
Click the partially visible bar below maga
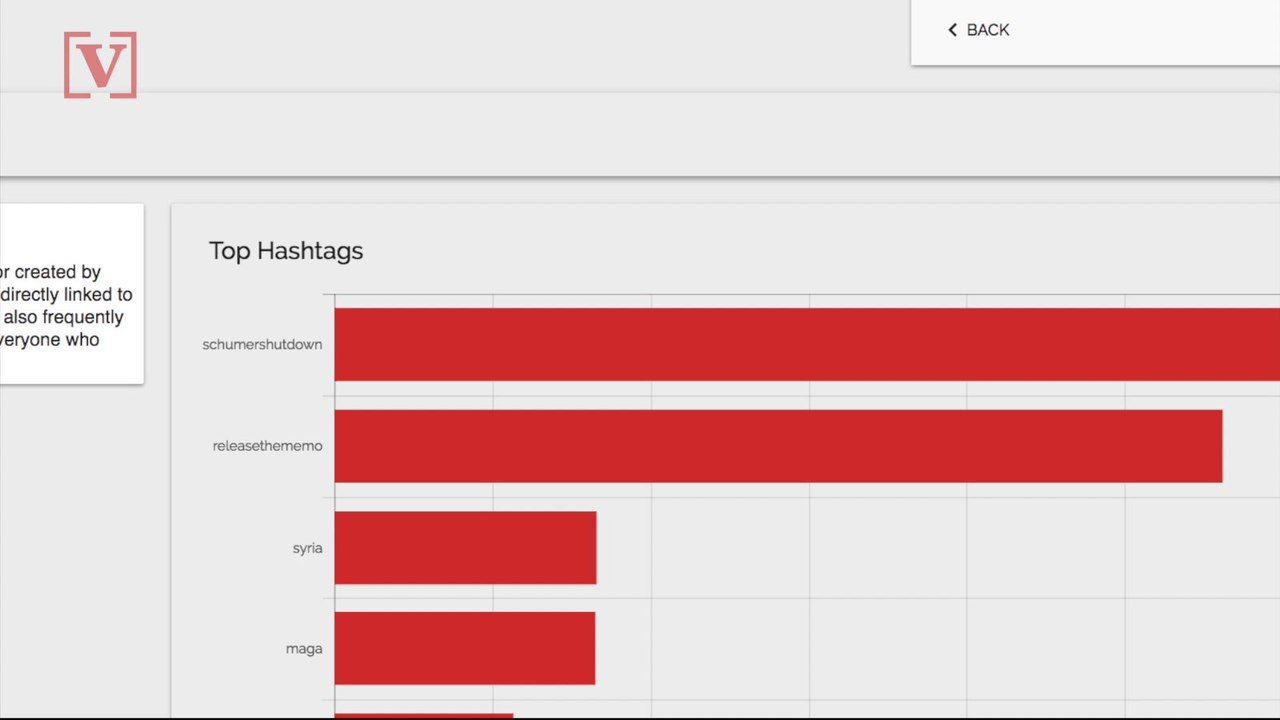pos(424,716)
